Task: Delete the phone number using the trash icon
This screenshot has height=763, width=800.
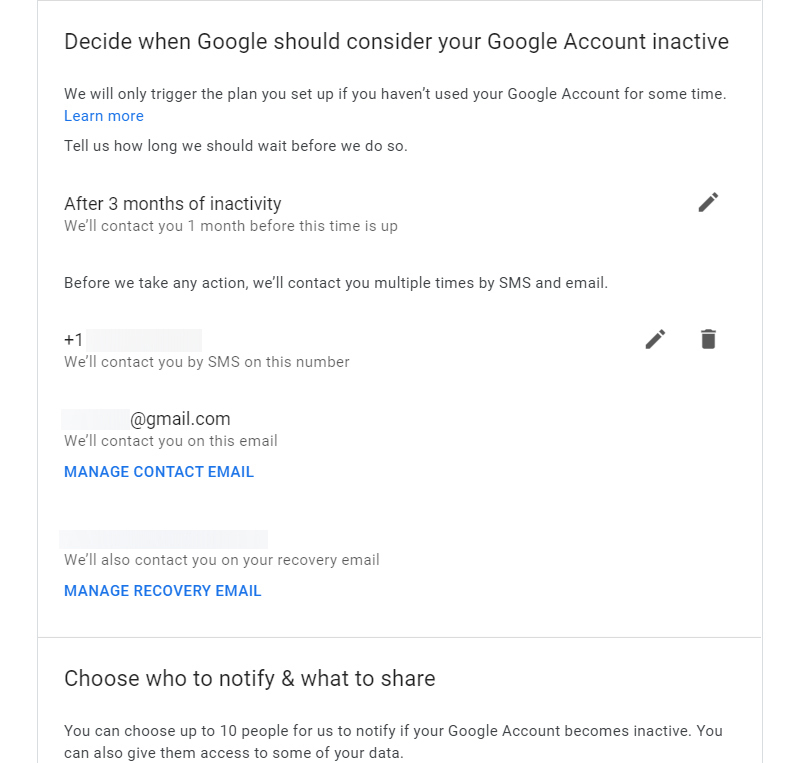Action: click(x=708, y=339)
